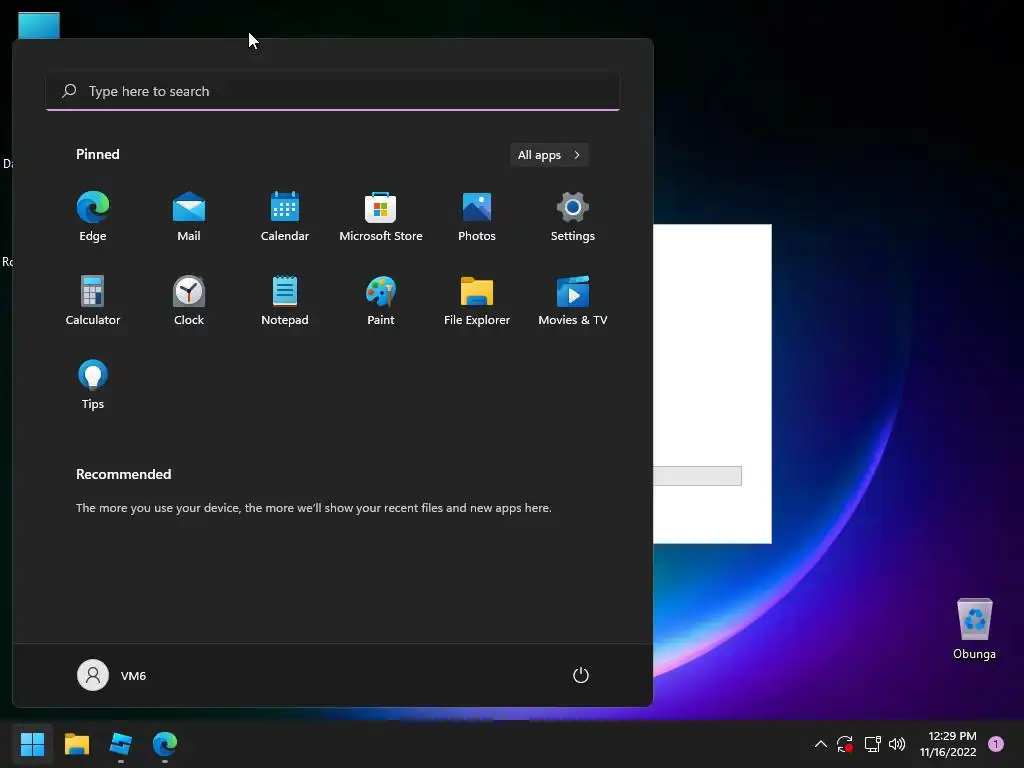Open Movies & TV app
Screen dimensions: 1024x768
click(573, 301)
